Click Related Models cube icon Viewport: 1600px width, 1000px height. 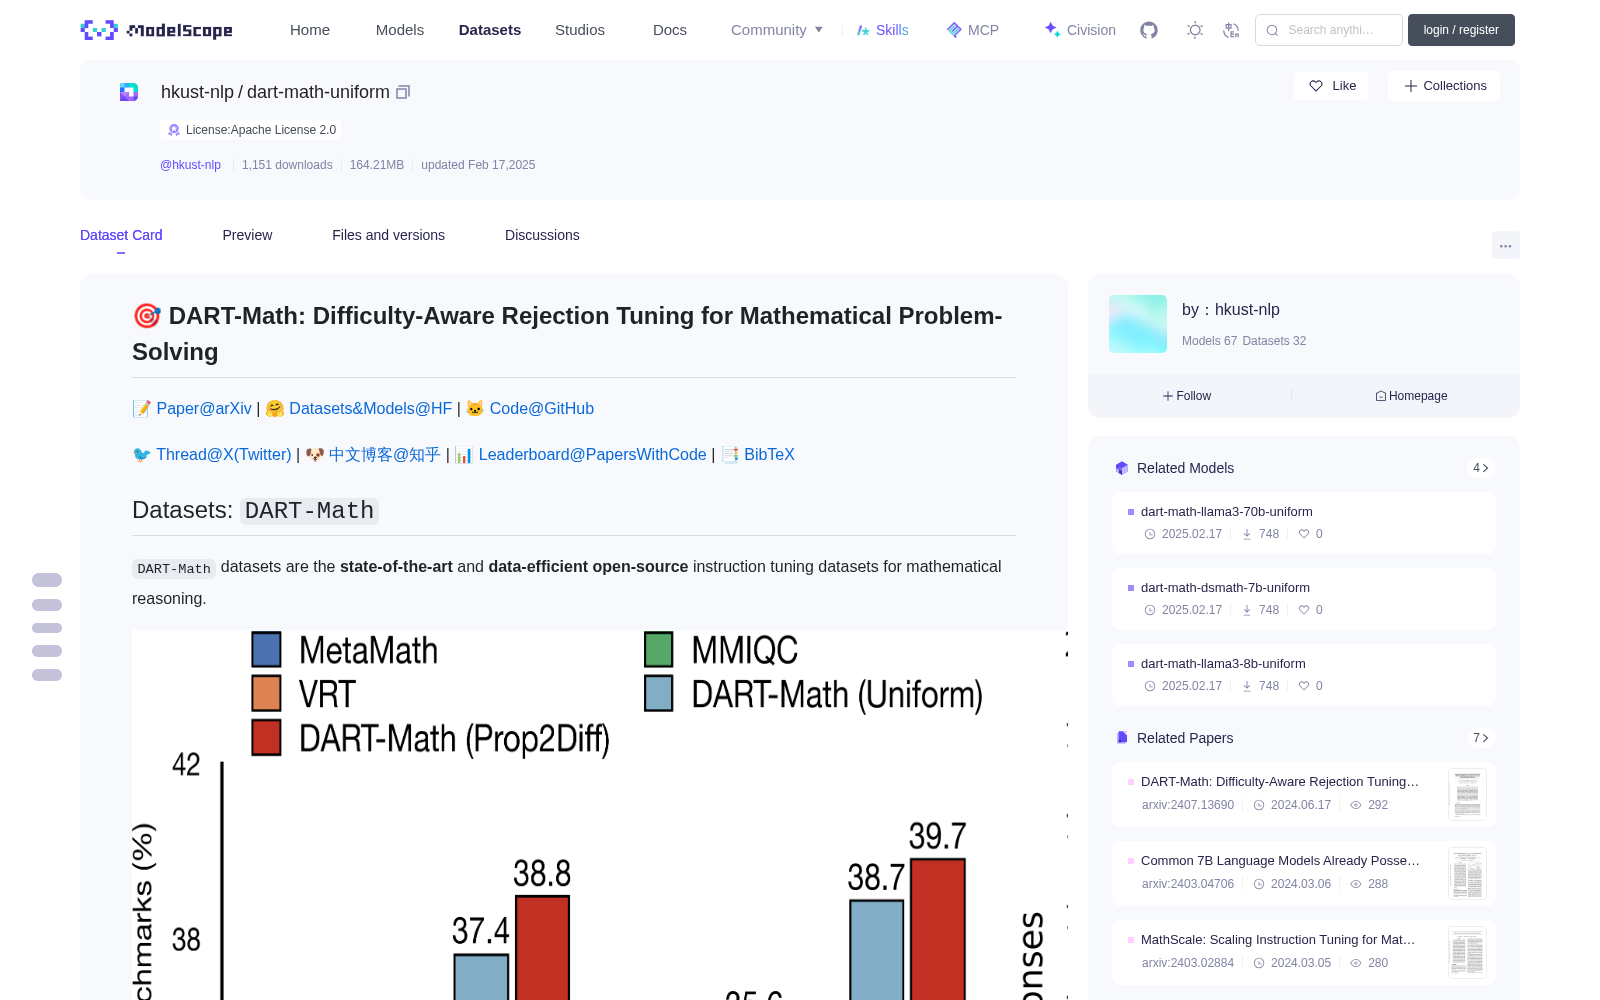[x=1122, y=468]
